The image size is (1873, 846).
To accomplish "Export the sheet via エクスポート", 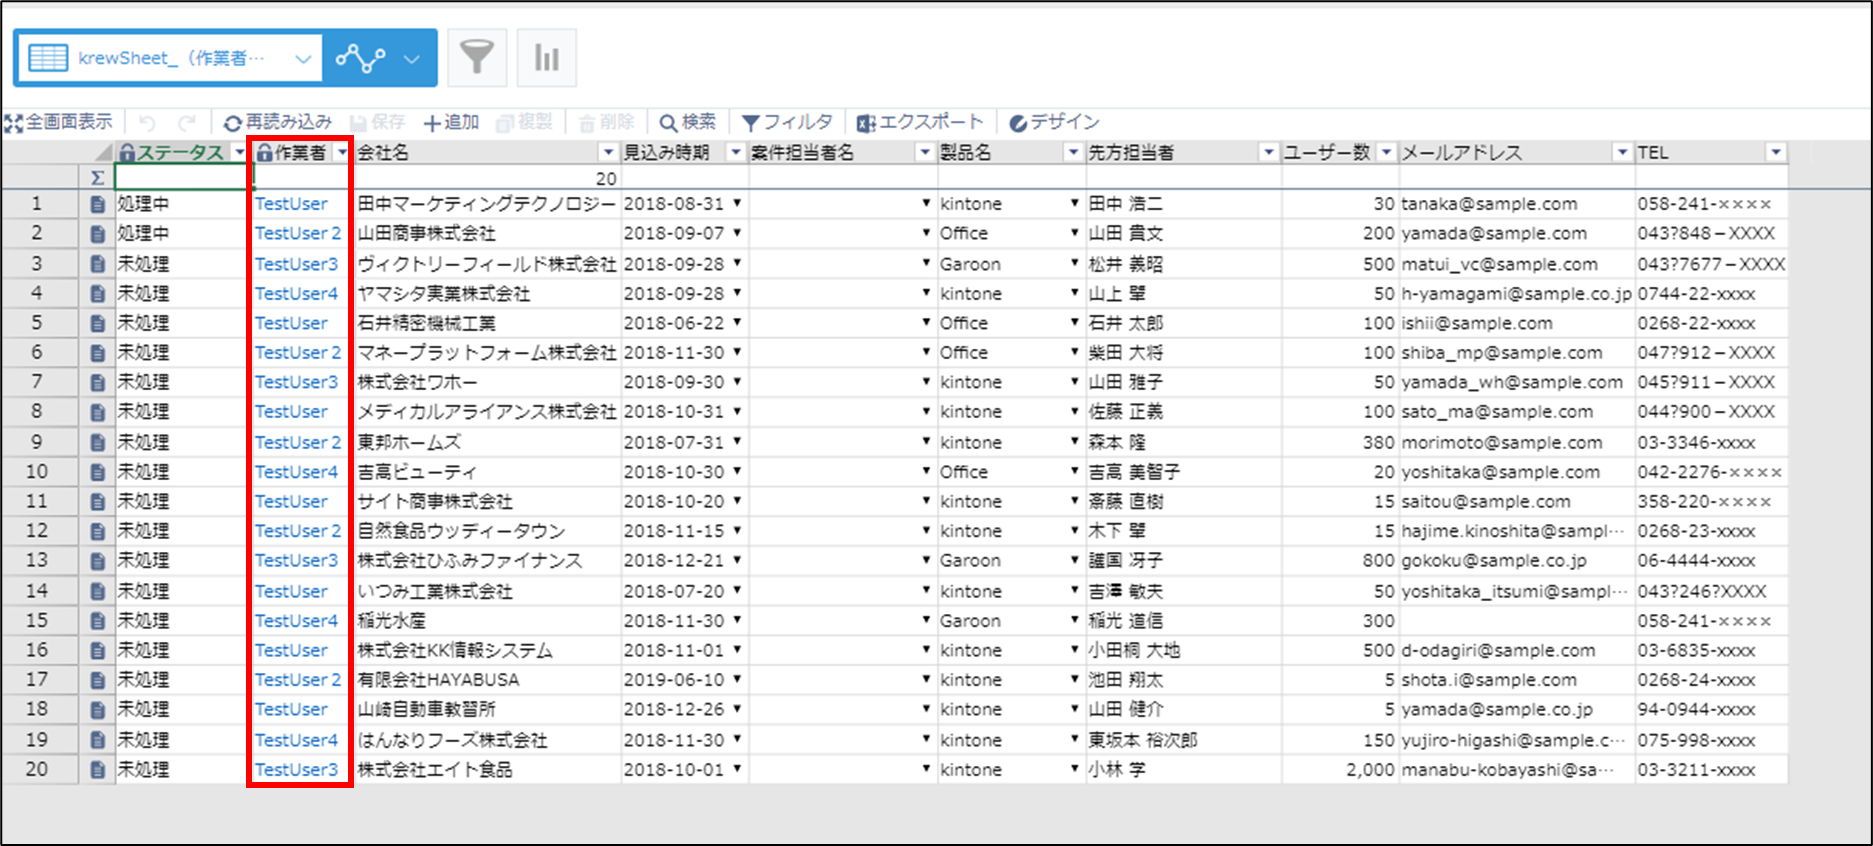I will click(920, 122).
